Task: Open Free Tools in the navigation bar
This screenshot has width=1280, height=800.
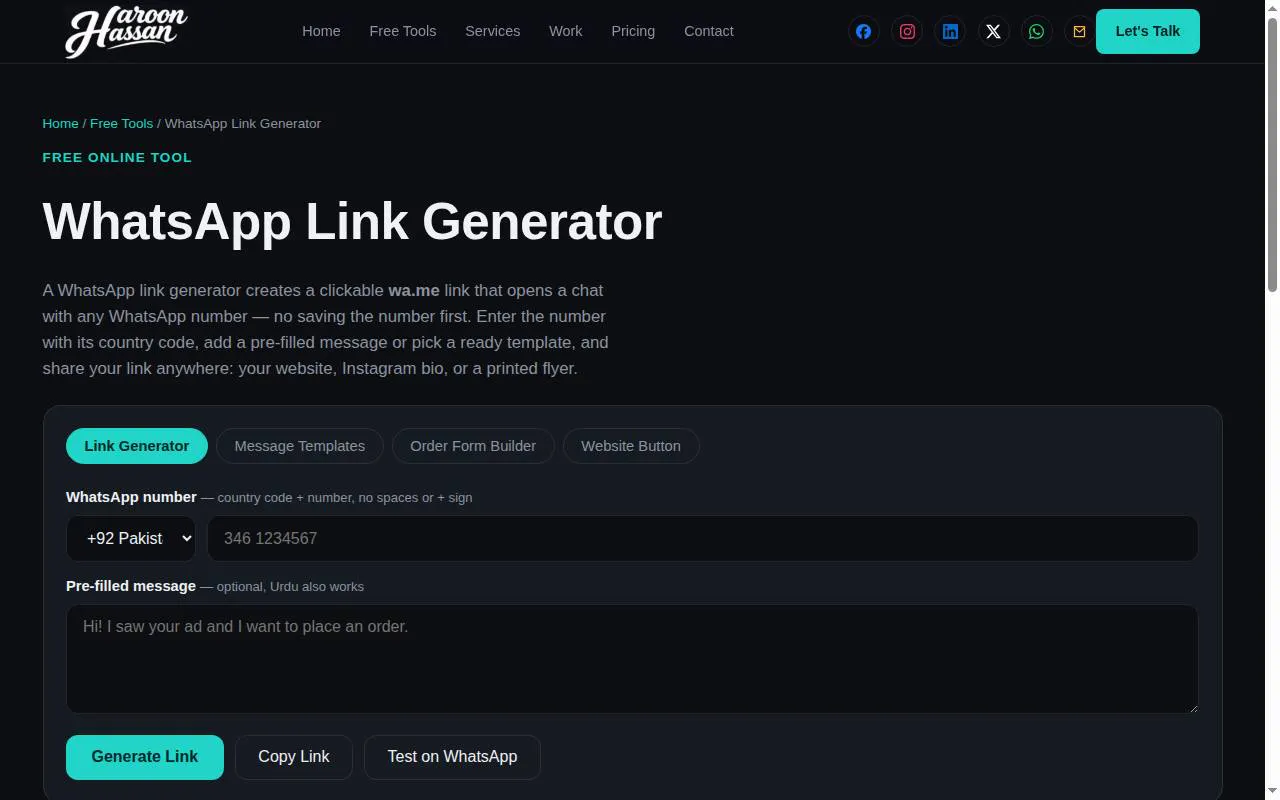Action: point(403,31)
